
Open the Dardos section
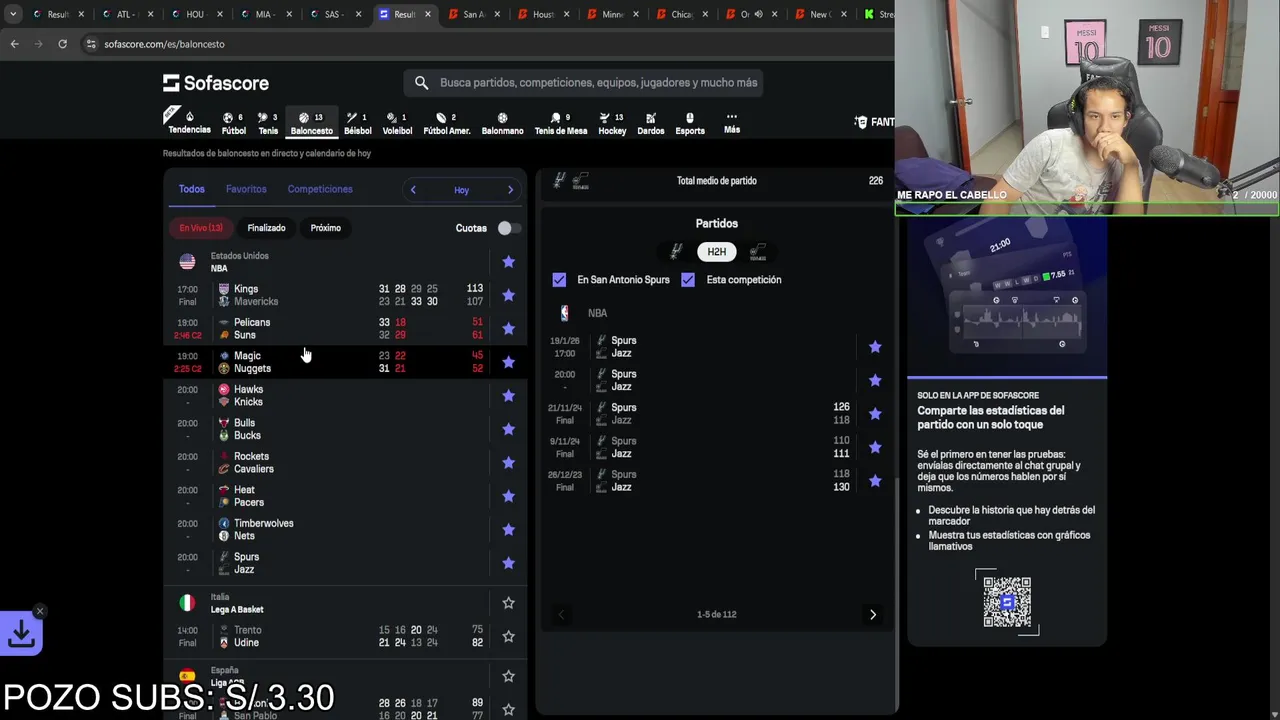tap(650, 123)
